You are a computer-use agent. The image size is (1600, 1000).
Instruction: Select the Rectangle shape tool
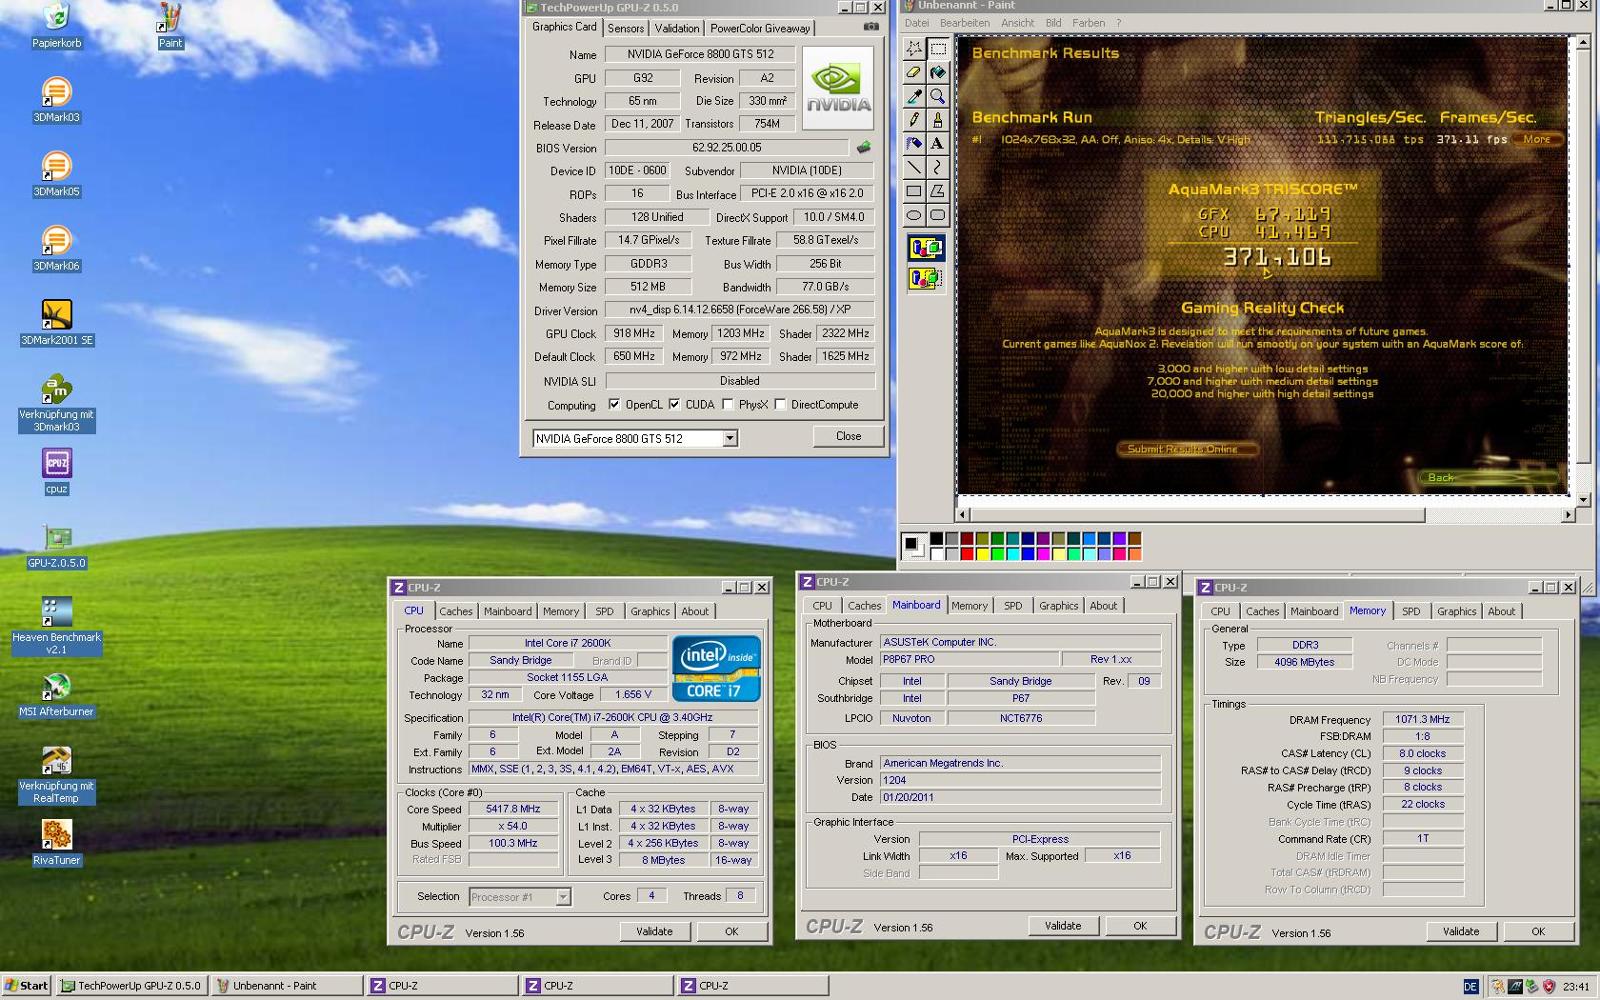coord(914,192)
